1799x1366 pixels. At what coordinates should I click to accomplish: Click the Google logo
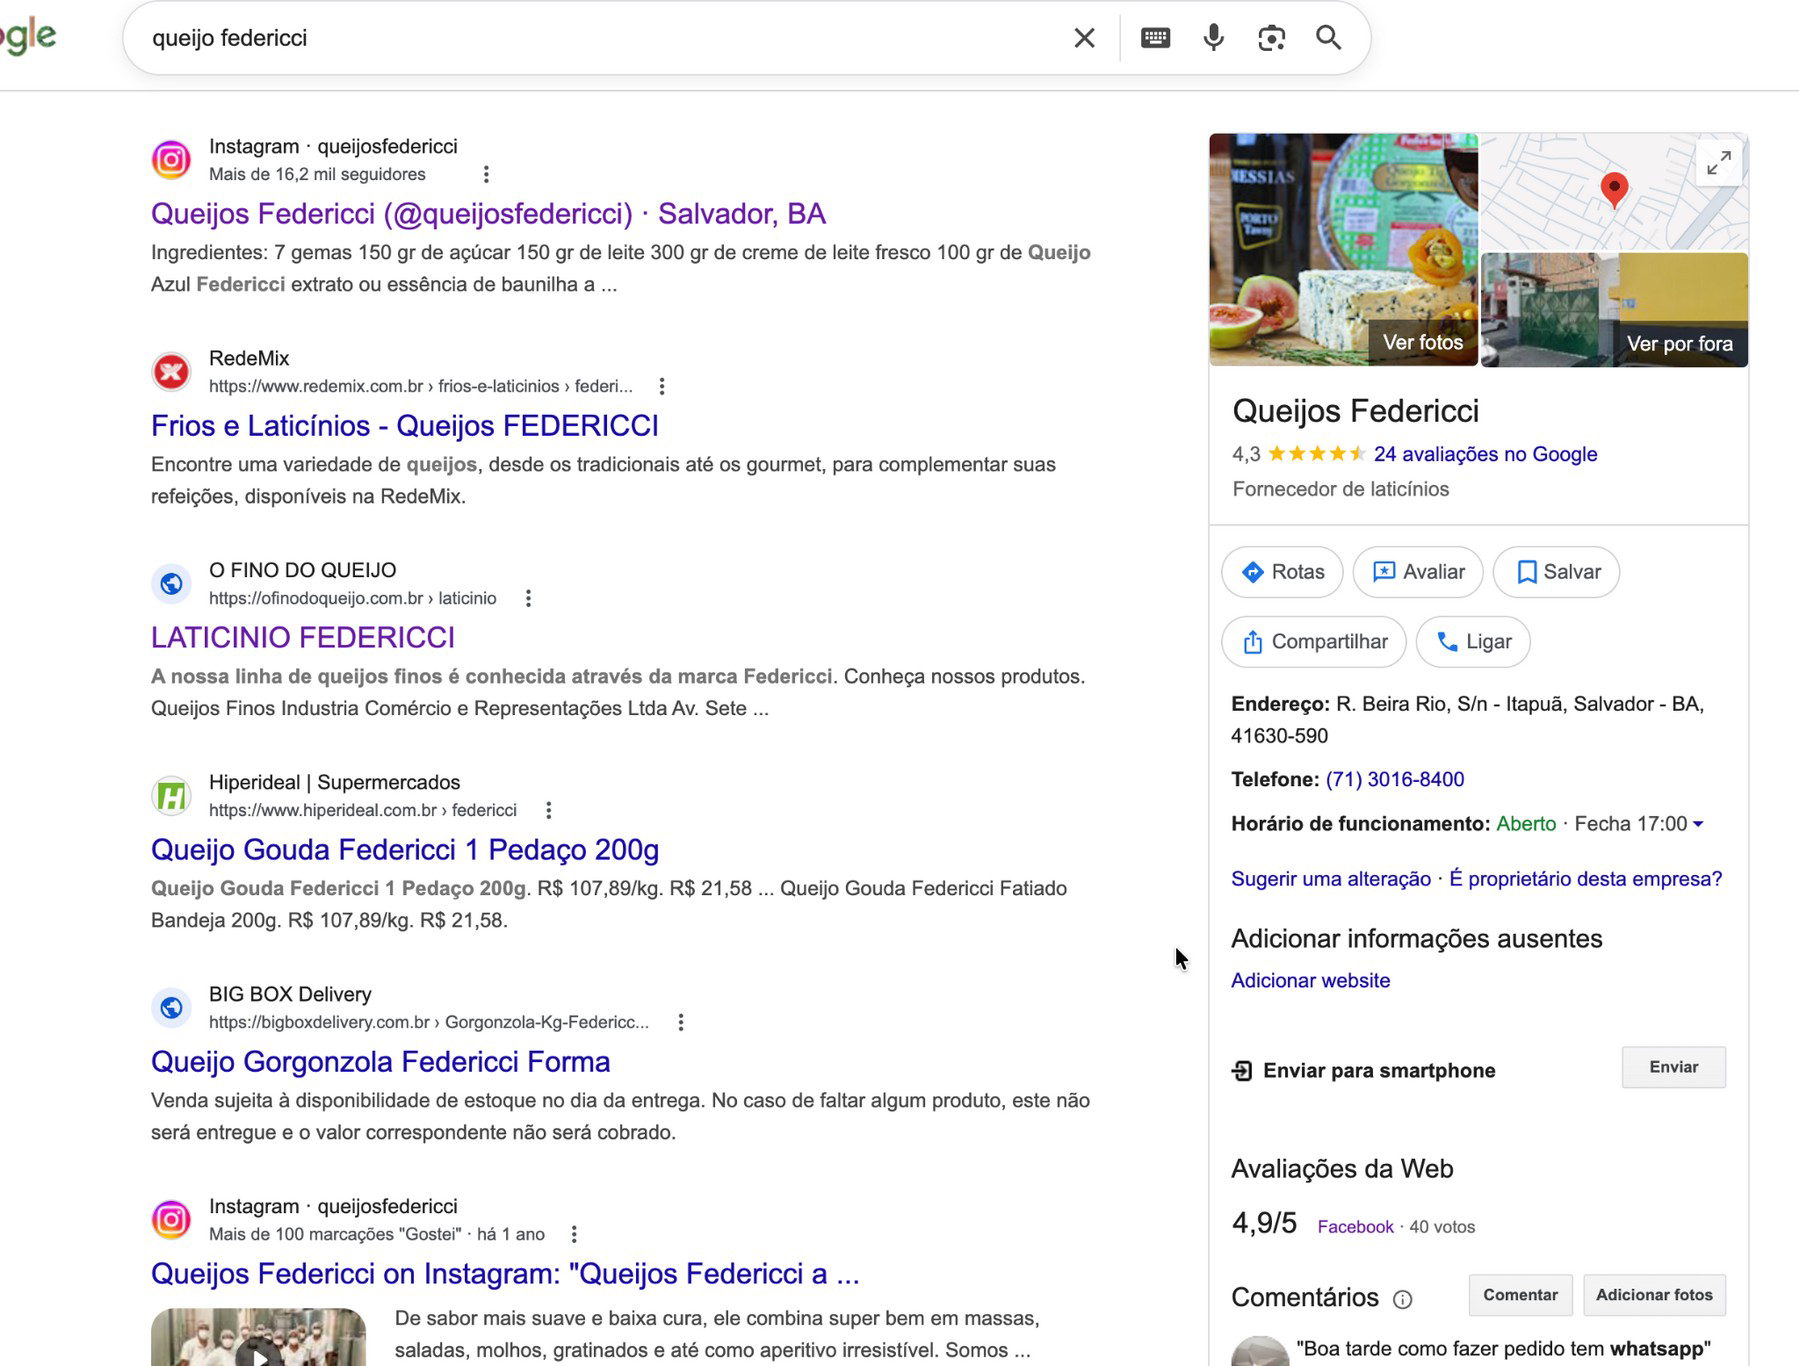28,36
